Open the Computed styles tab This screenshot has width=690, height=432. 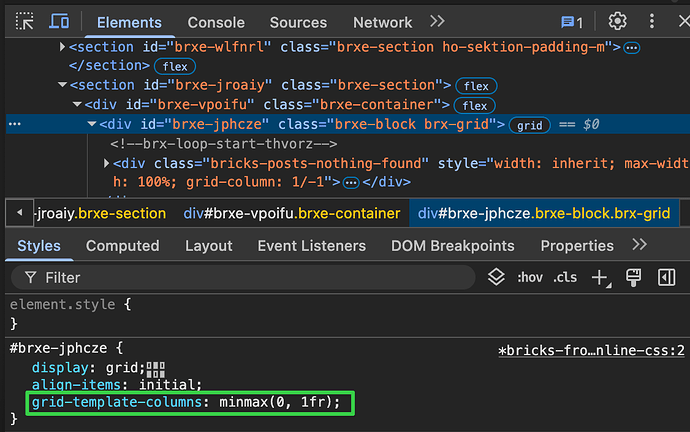(123, 245)
